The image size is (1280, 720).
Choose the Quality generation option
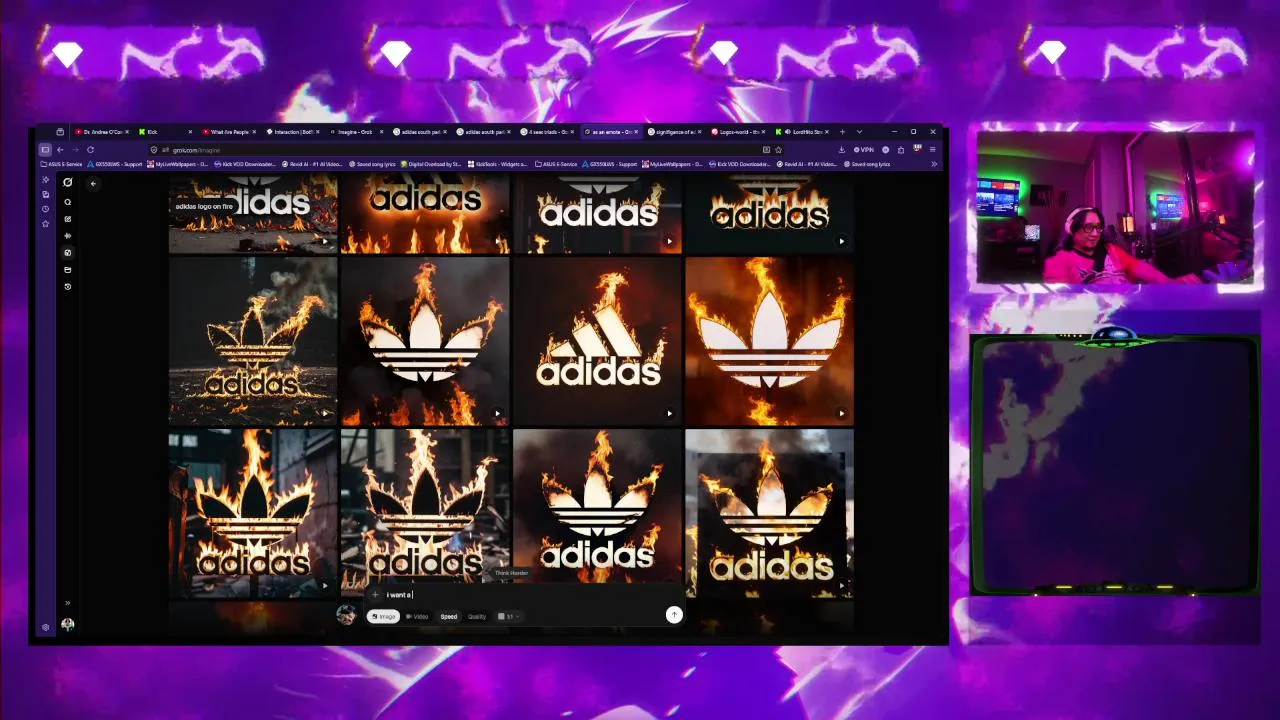477,616
